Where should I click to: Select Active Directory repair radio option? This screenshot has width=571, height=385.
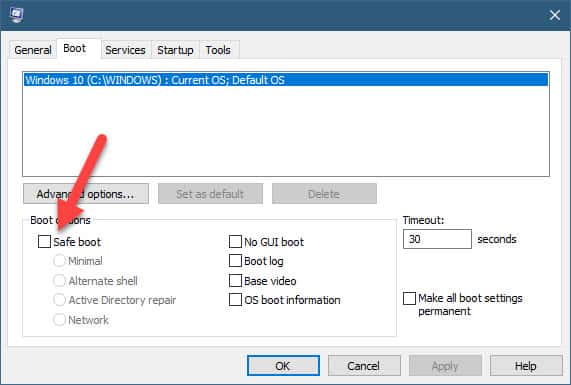coord(59,300)
